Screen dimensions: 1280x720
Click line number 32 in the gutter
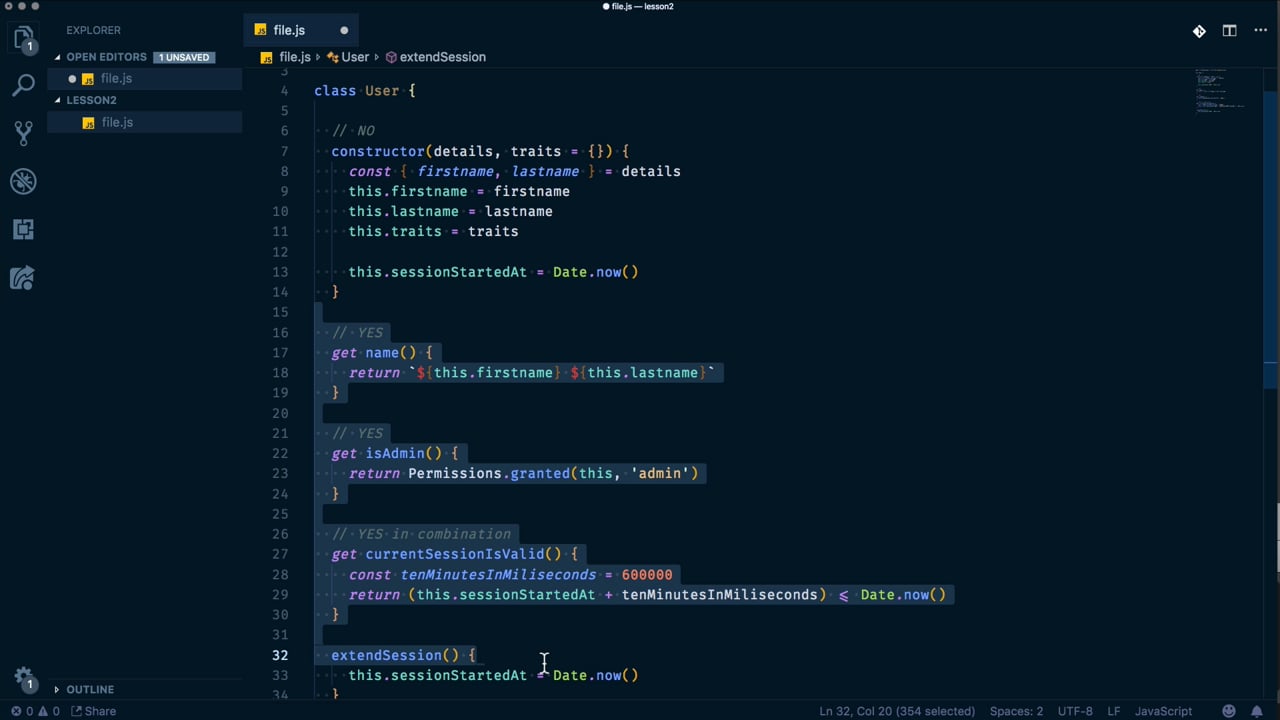[279, 655]
